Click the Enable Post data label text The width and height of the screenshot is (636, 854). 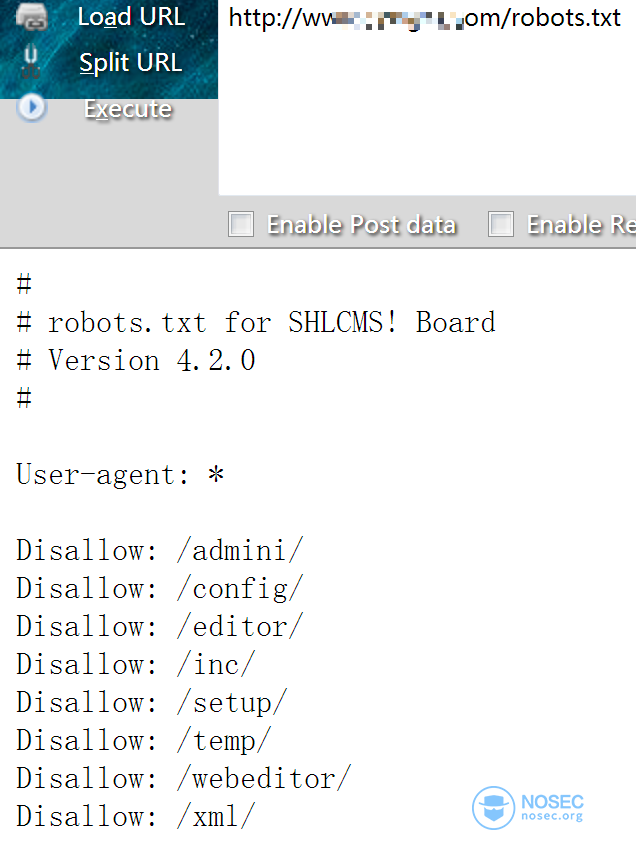click(x=362, y=225)
